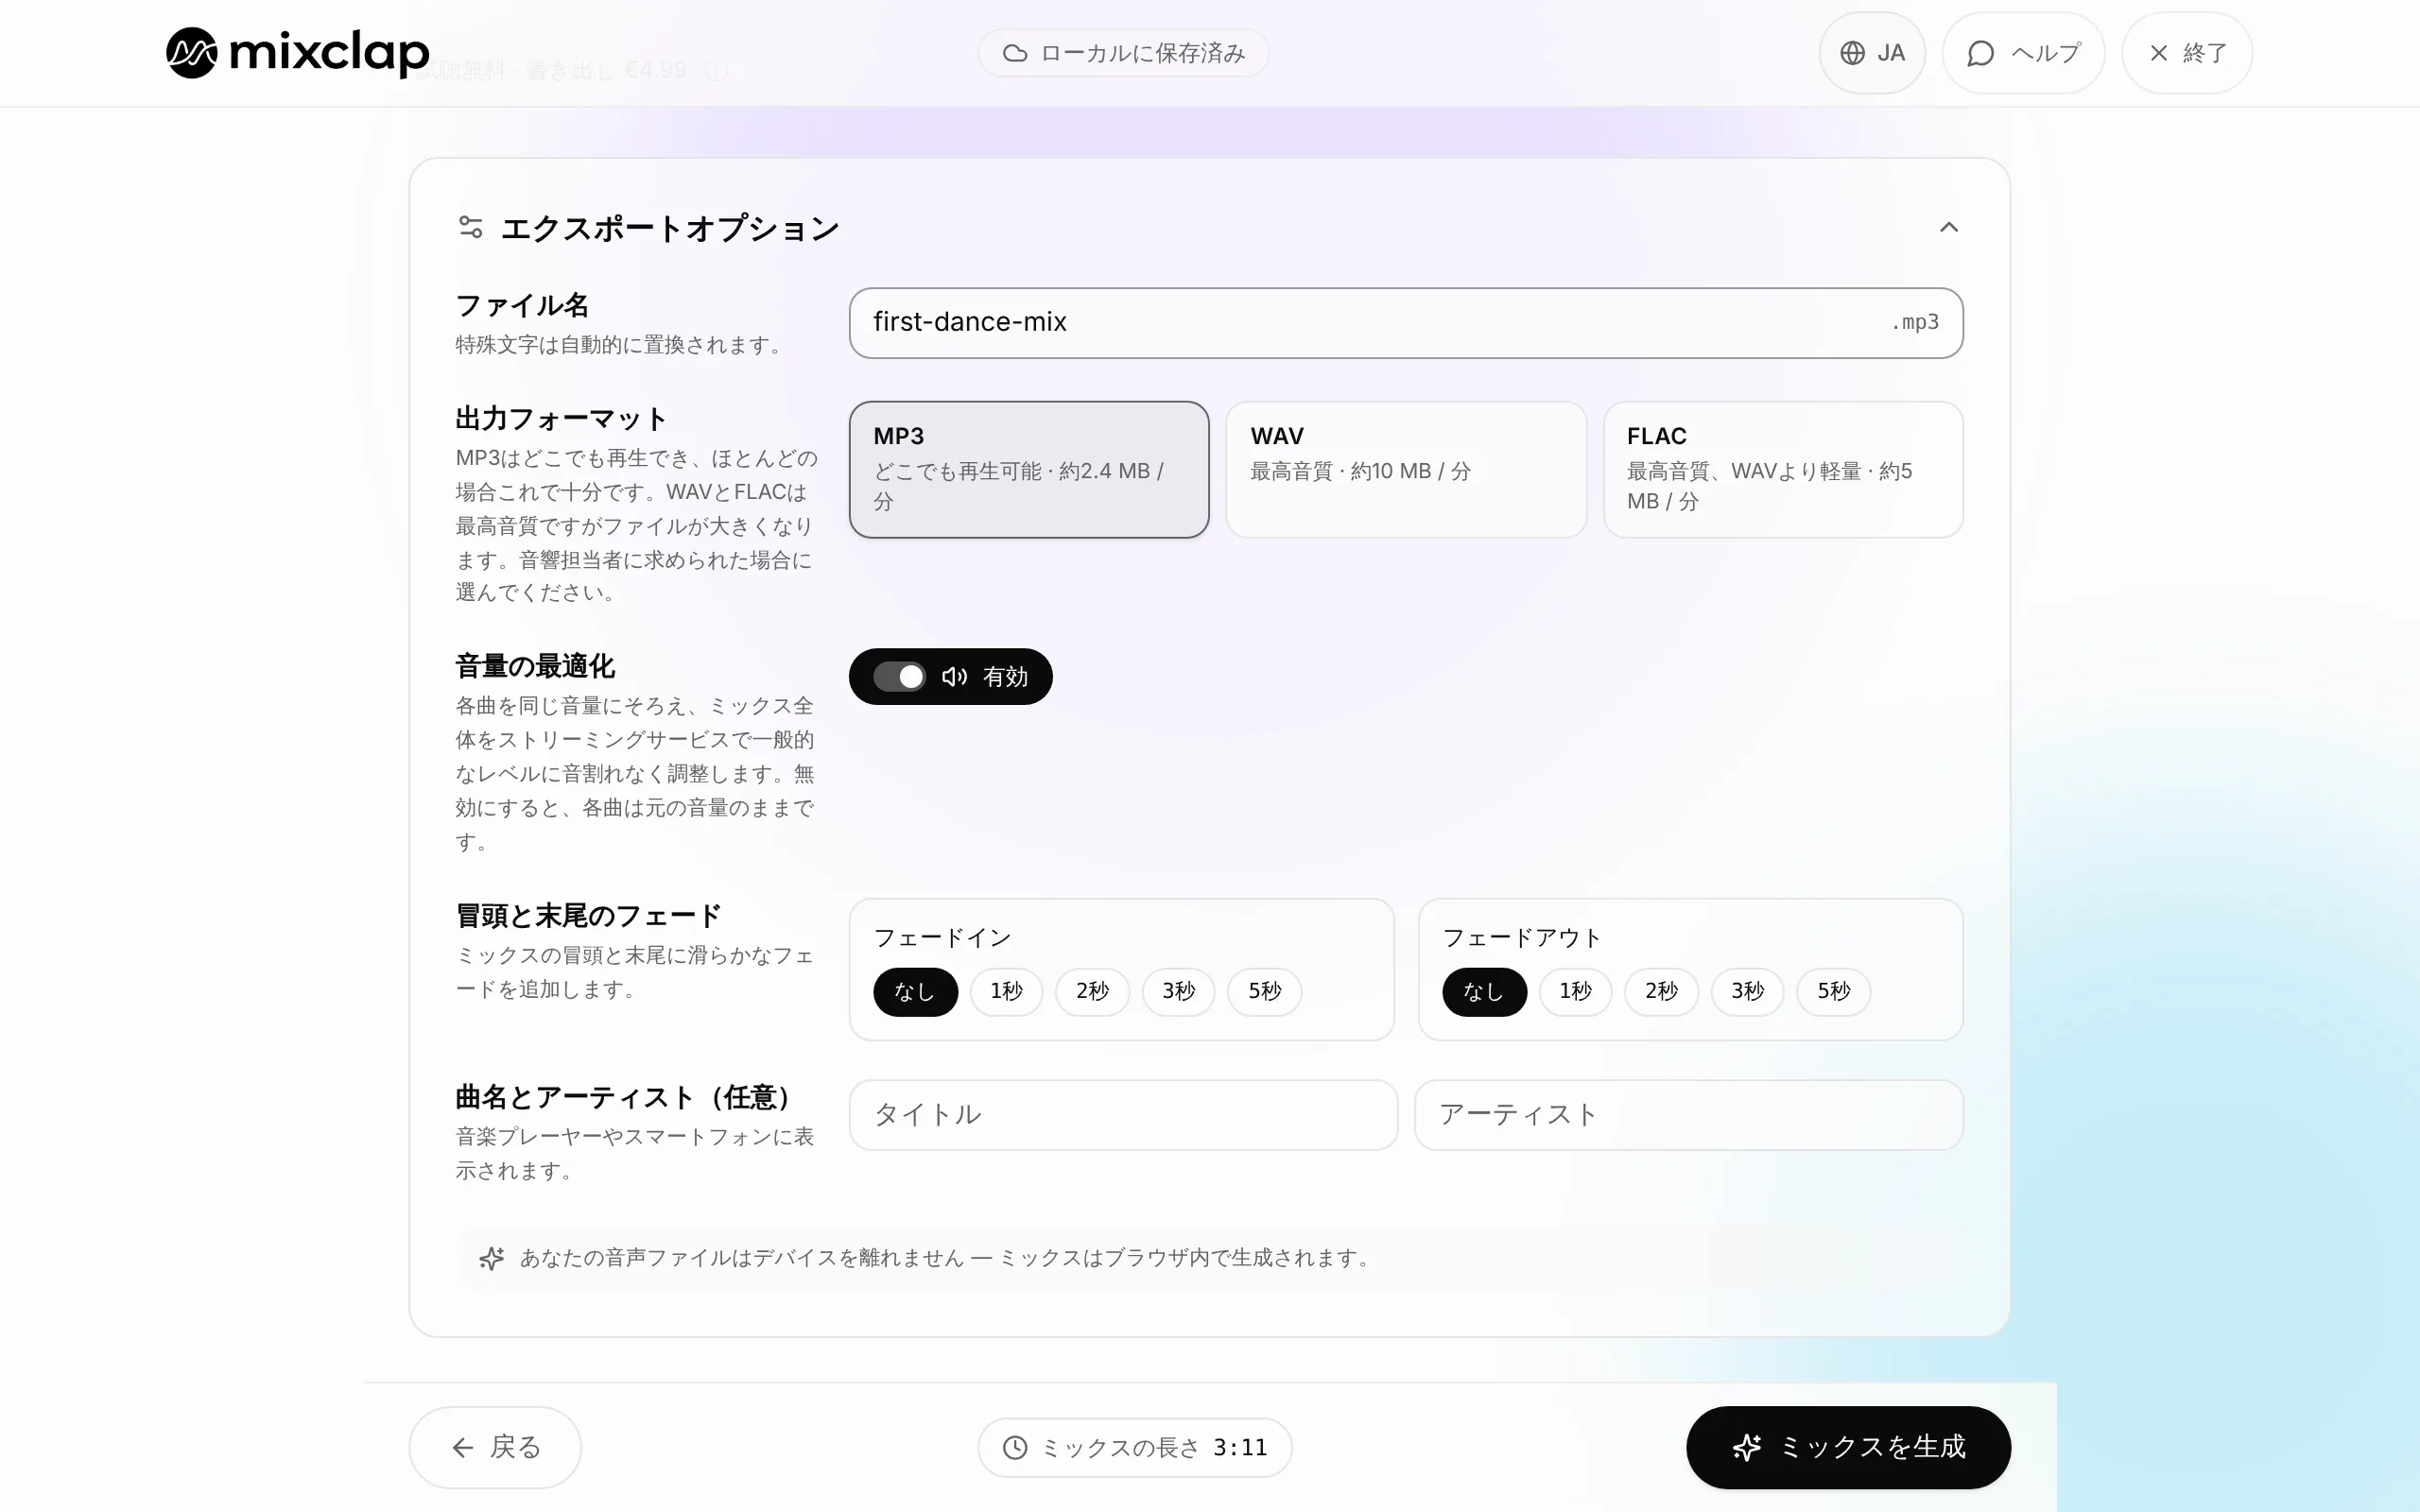Click the sparkle icon in the privacy note

point(491,1258)
